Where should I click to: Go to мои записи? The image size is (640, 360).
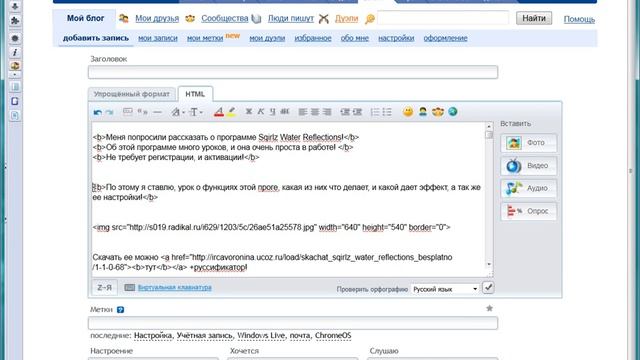coord(158,38)
